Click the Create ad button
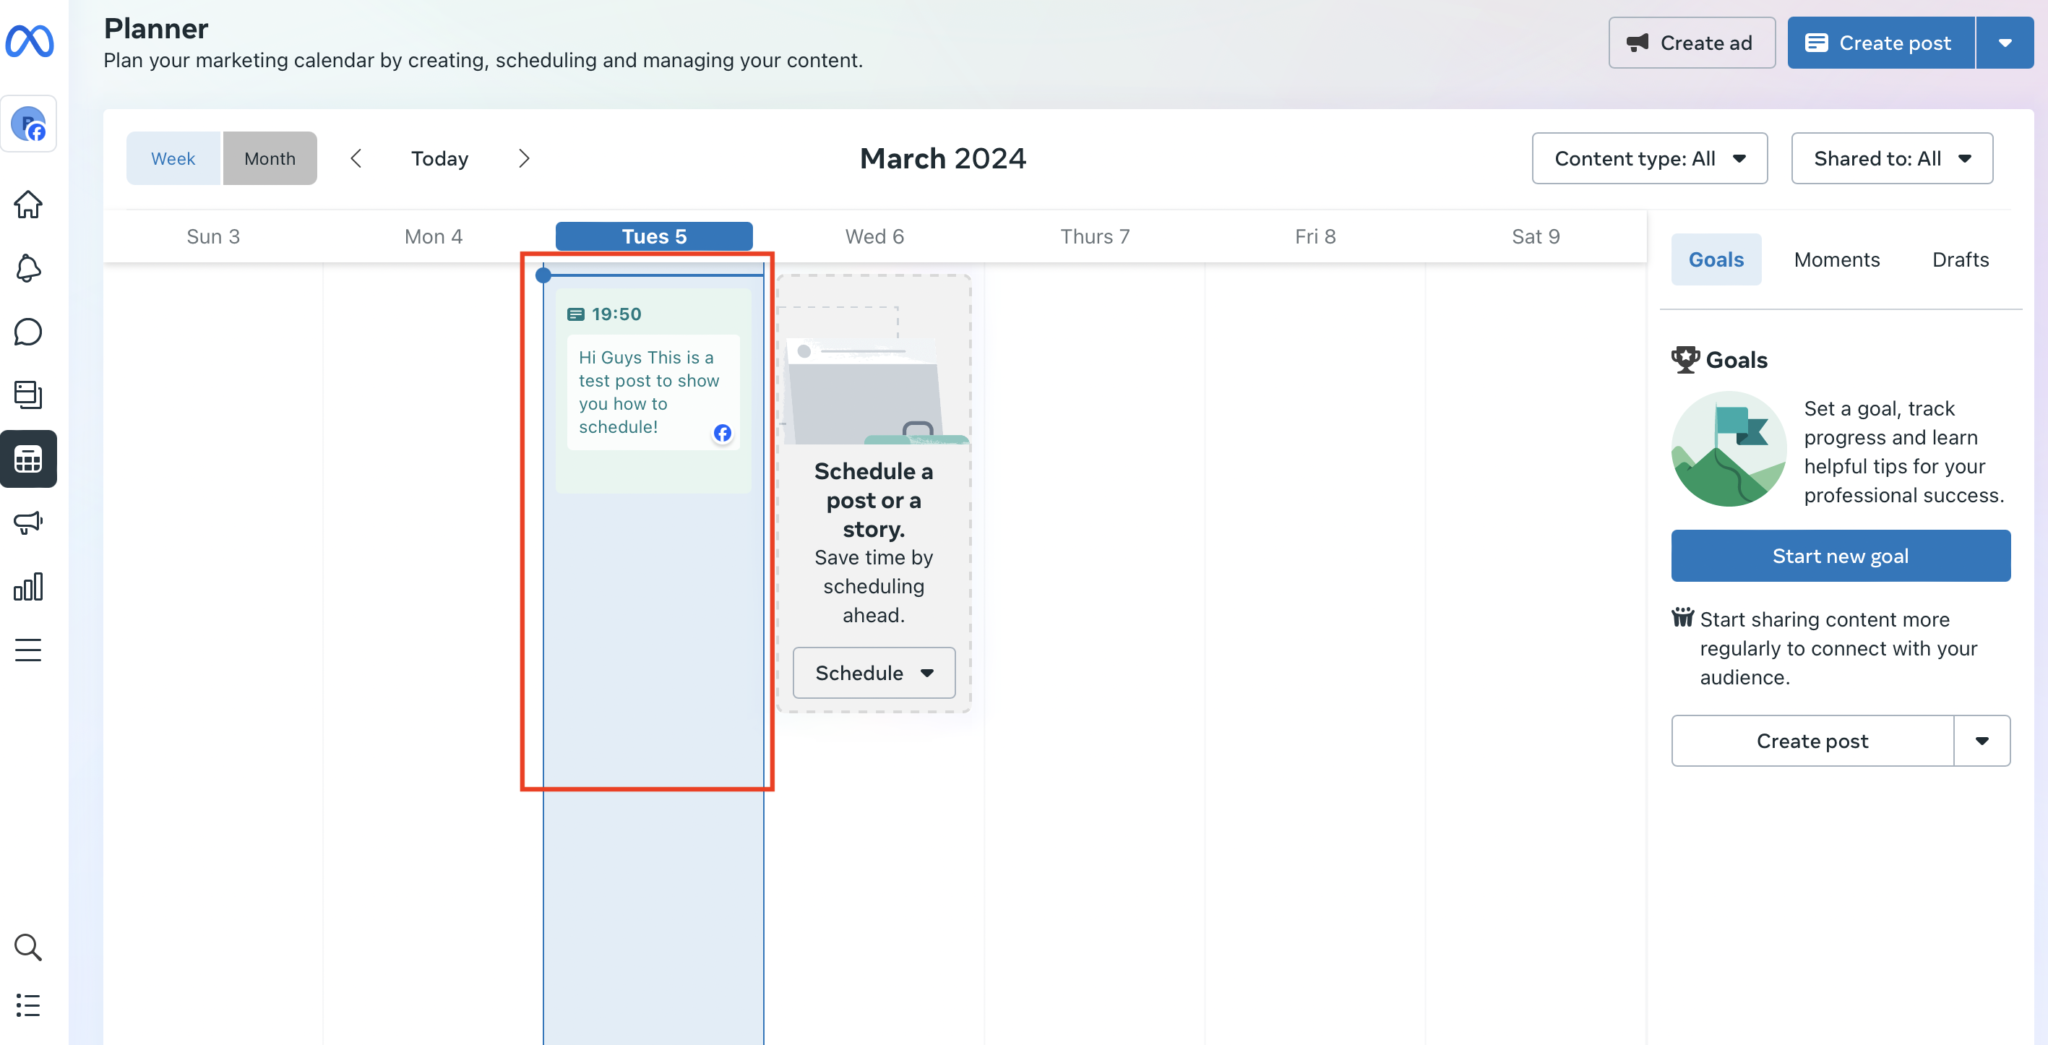The width and height of the screenshot is (2048, 1045). click(1691, 43)
